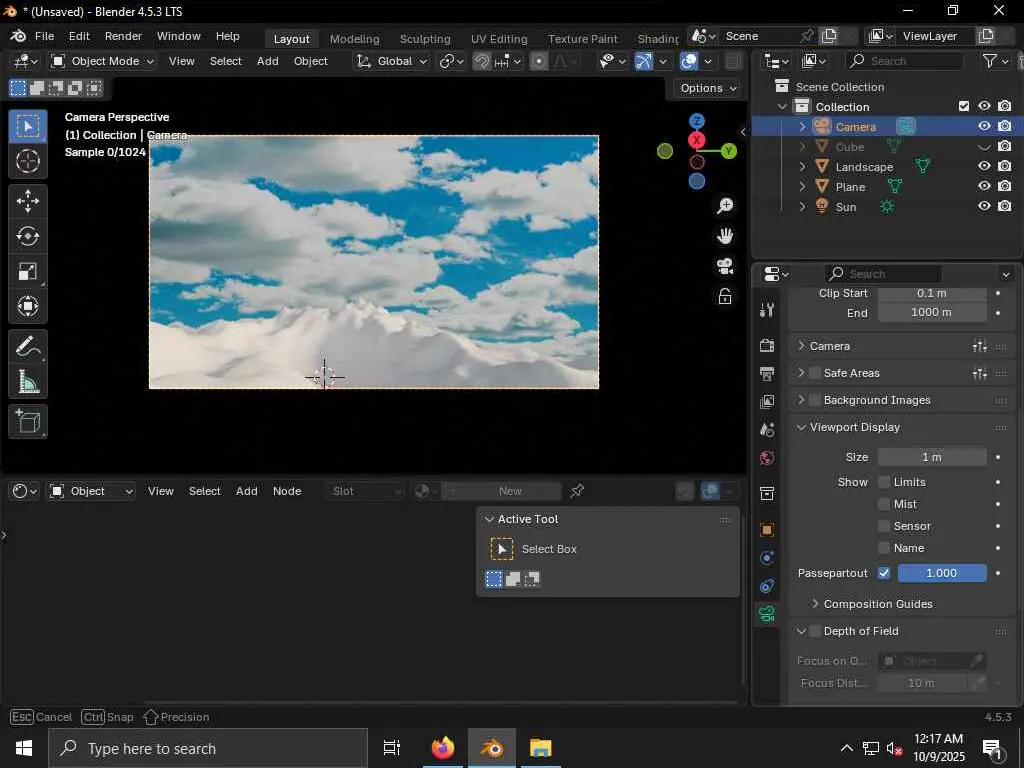Pick the Measure tool
The width and height of the screenshot is (1024, 768).
(28, 382)
